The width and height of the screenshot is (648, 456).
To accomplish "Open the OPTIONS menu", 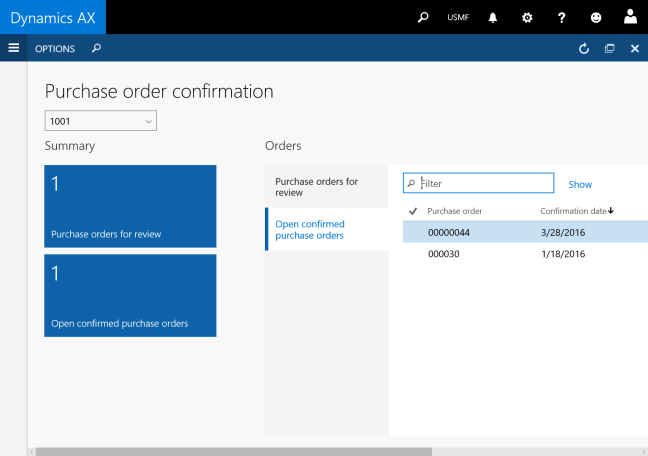I will coord(55,48).
